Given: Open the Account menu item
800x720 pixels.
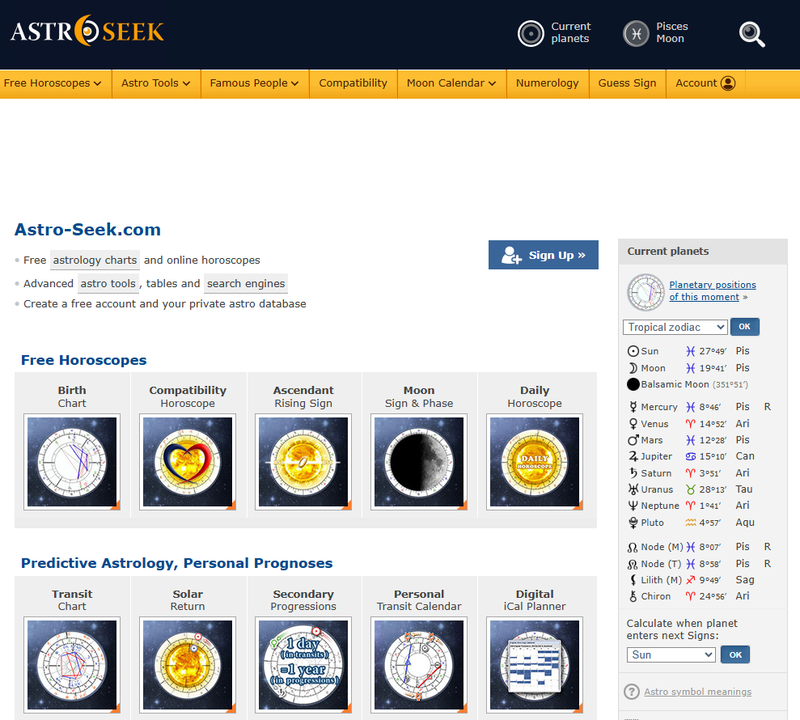Looking at the screenshot, I should 705,83.
